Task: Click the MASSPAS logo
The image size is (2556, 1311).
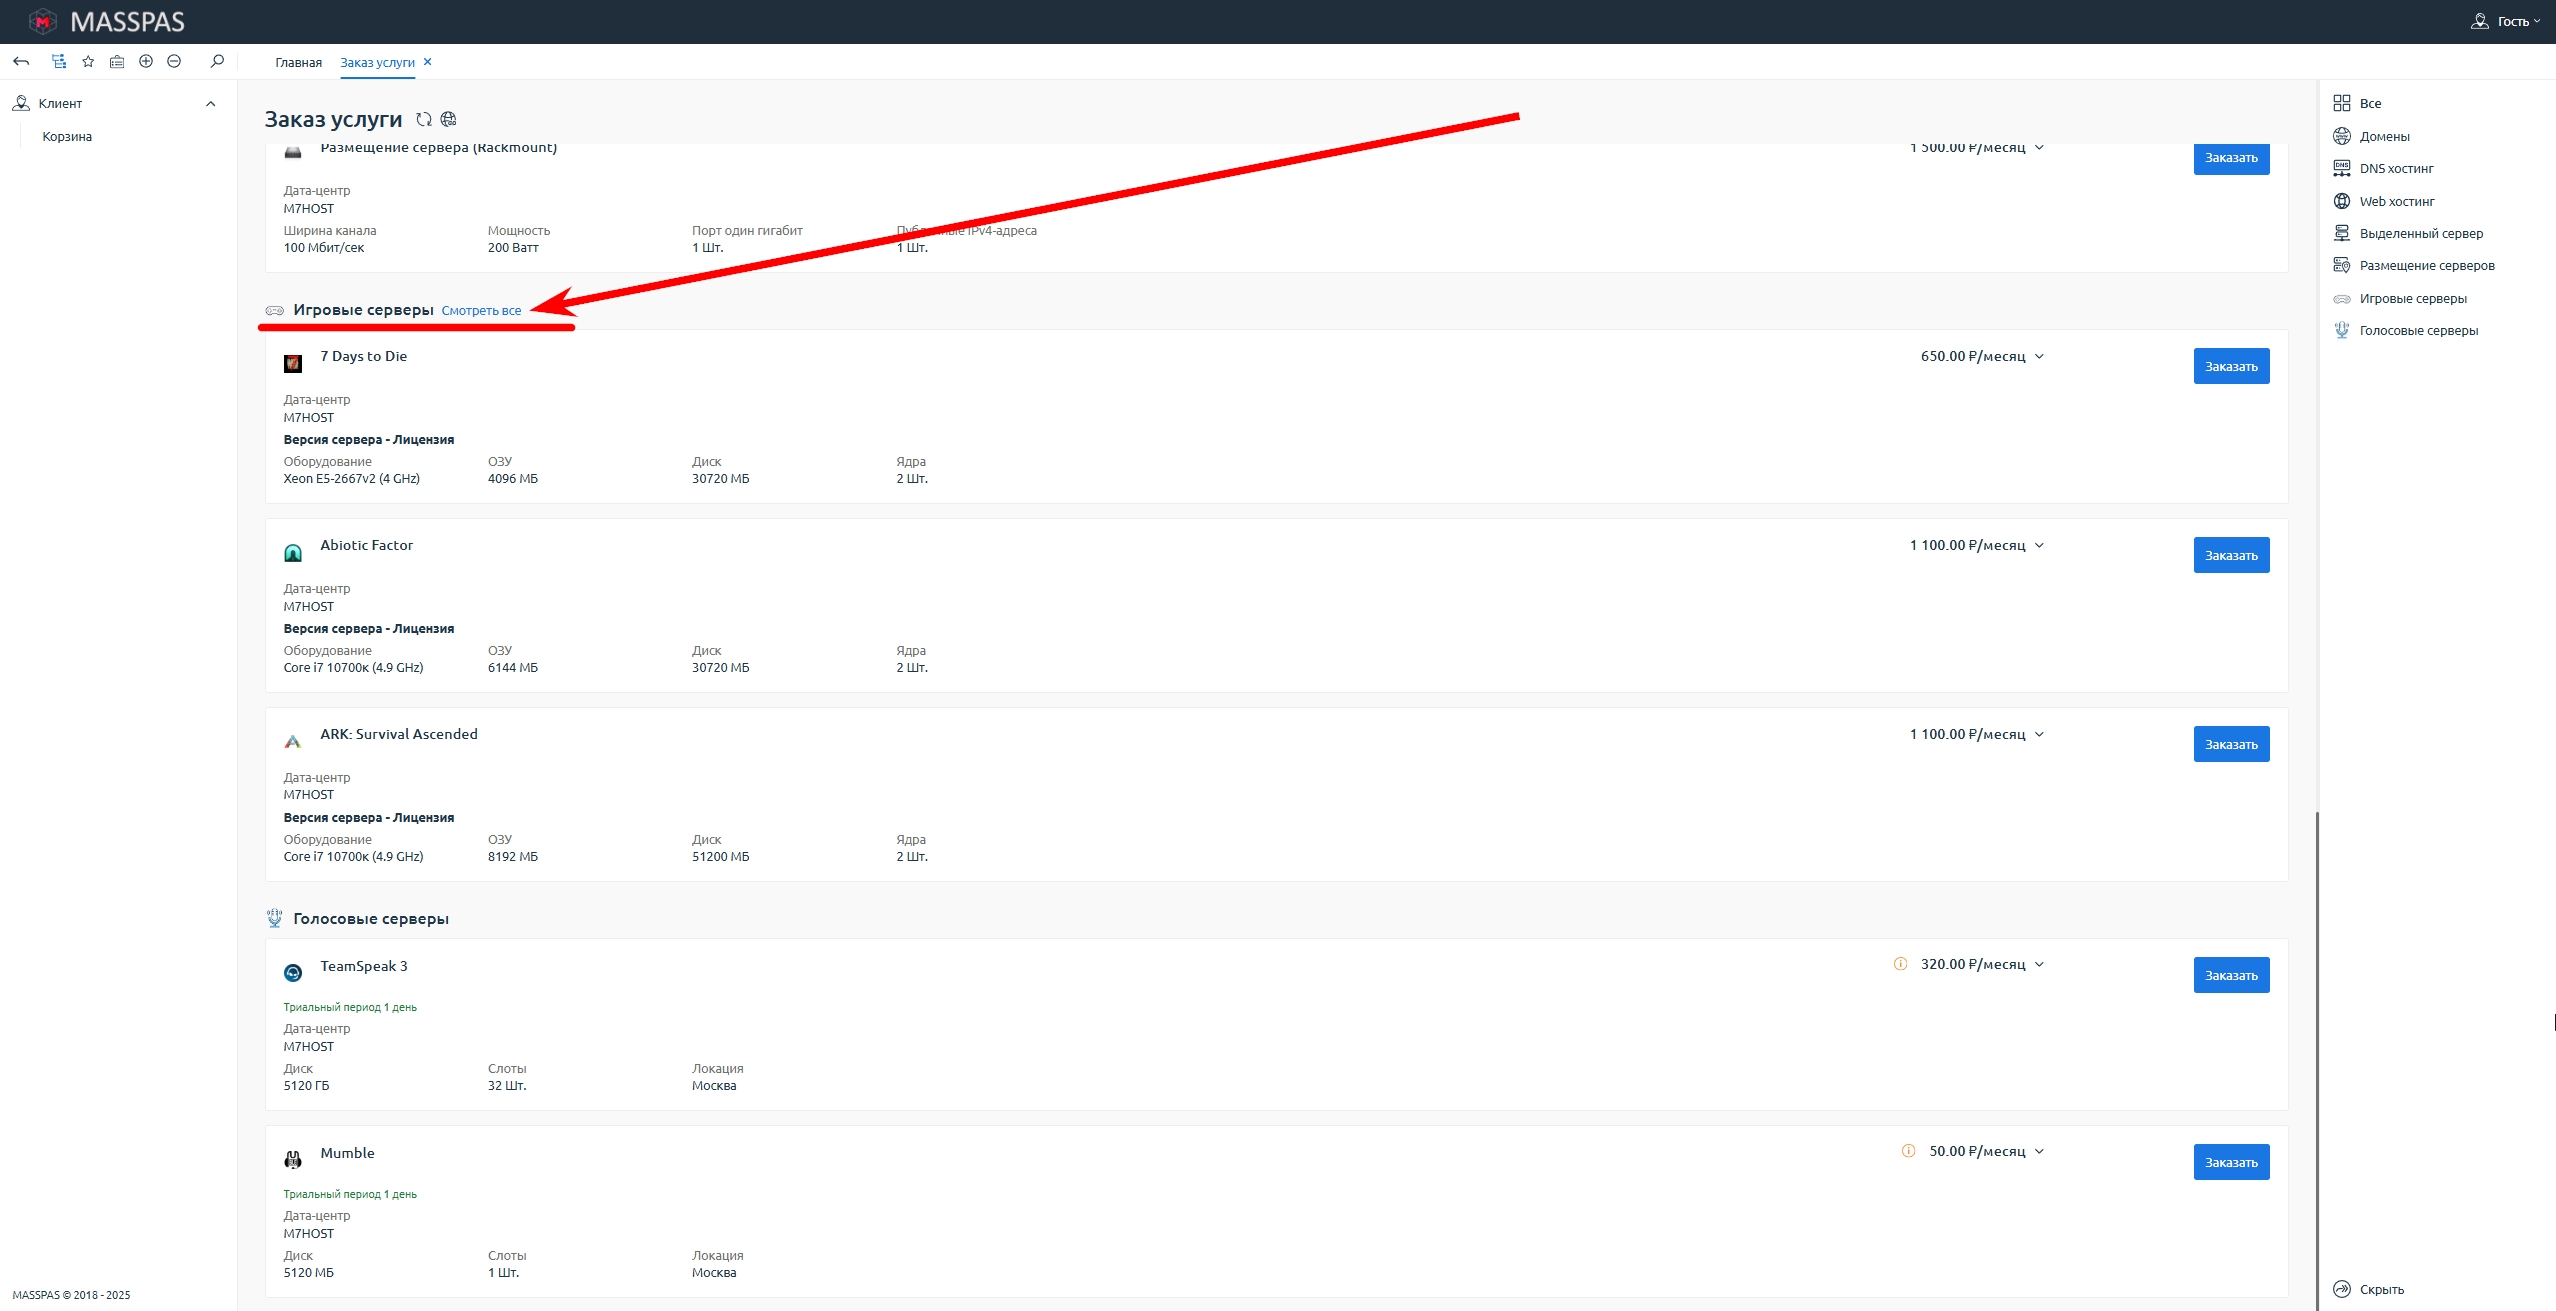Action: click(106, 21)
